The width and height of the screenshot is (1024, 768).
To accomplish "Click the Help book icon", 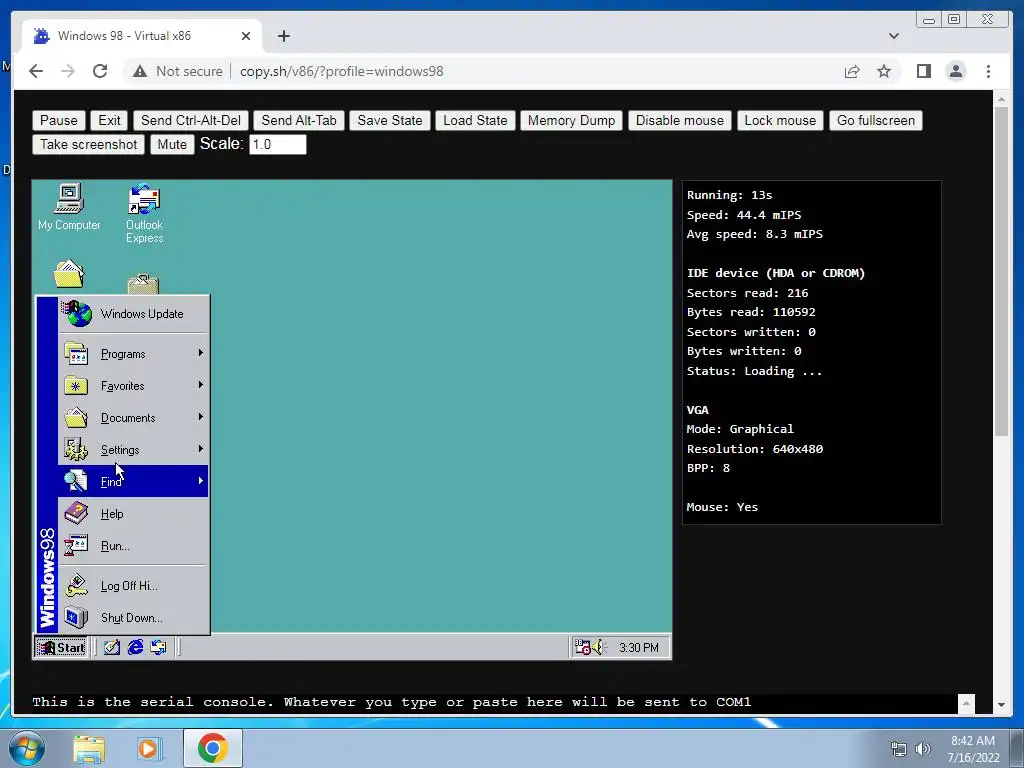I will point(76,513).
